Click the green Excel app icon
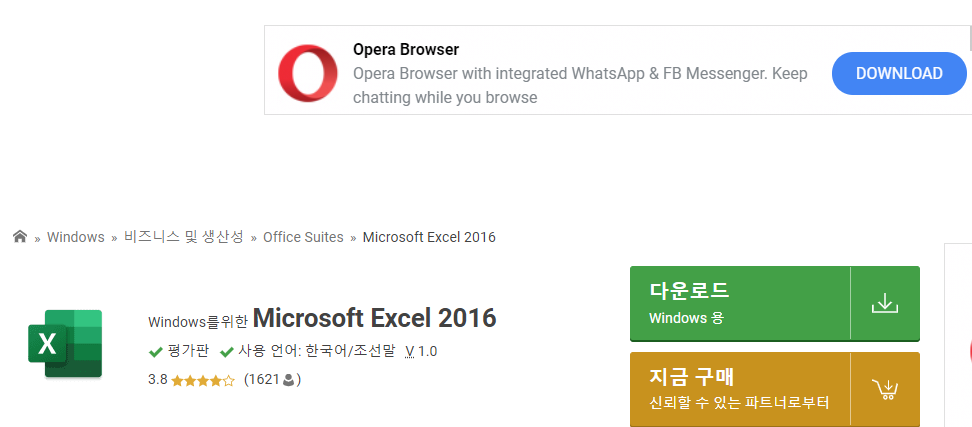The height and width of the screenshot is (427, 972). coord(65,343)
